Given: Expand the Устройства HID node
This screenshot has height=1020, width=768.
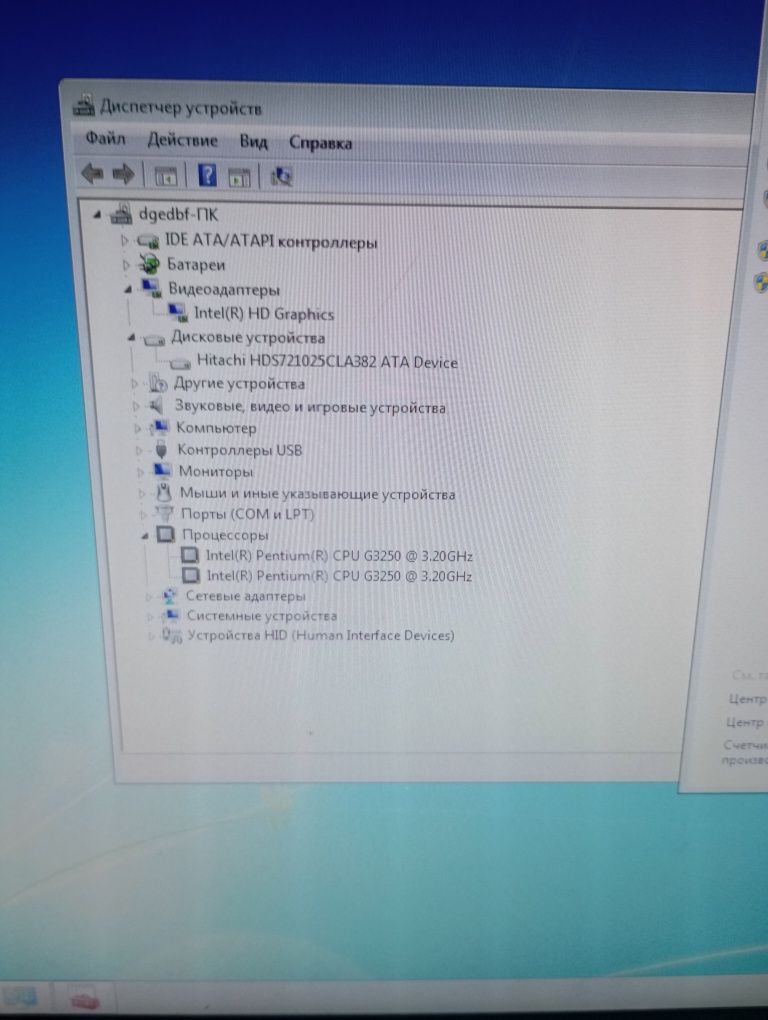Looking at the screenshot, I should coord(152,636).
